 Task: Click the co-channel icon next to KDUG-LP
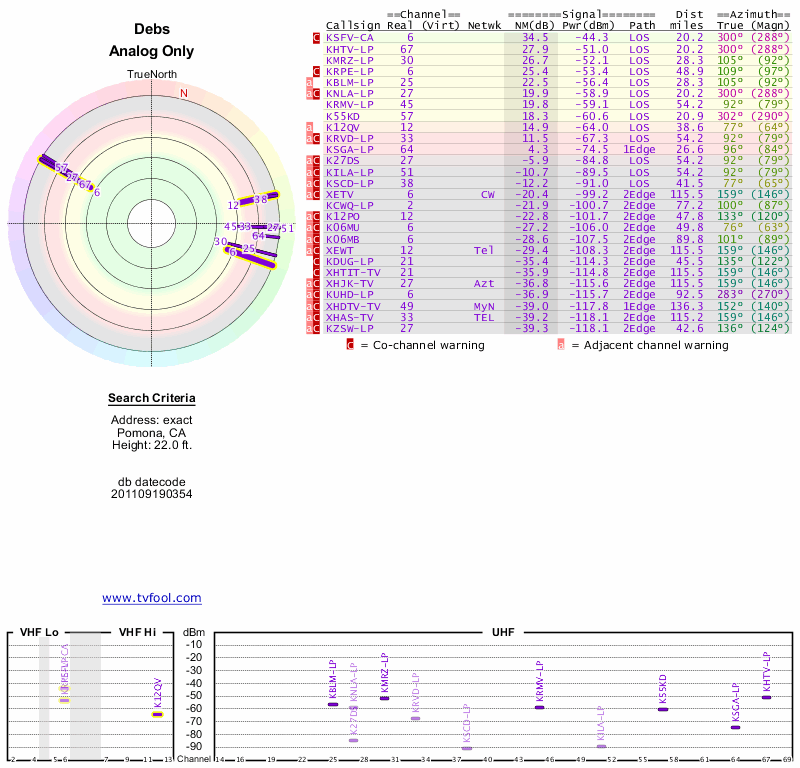[x=317, y=260]
